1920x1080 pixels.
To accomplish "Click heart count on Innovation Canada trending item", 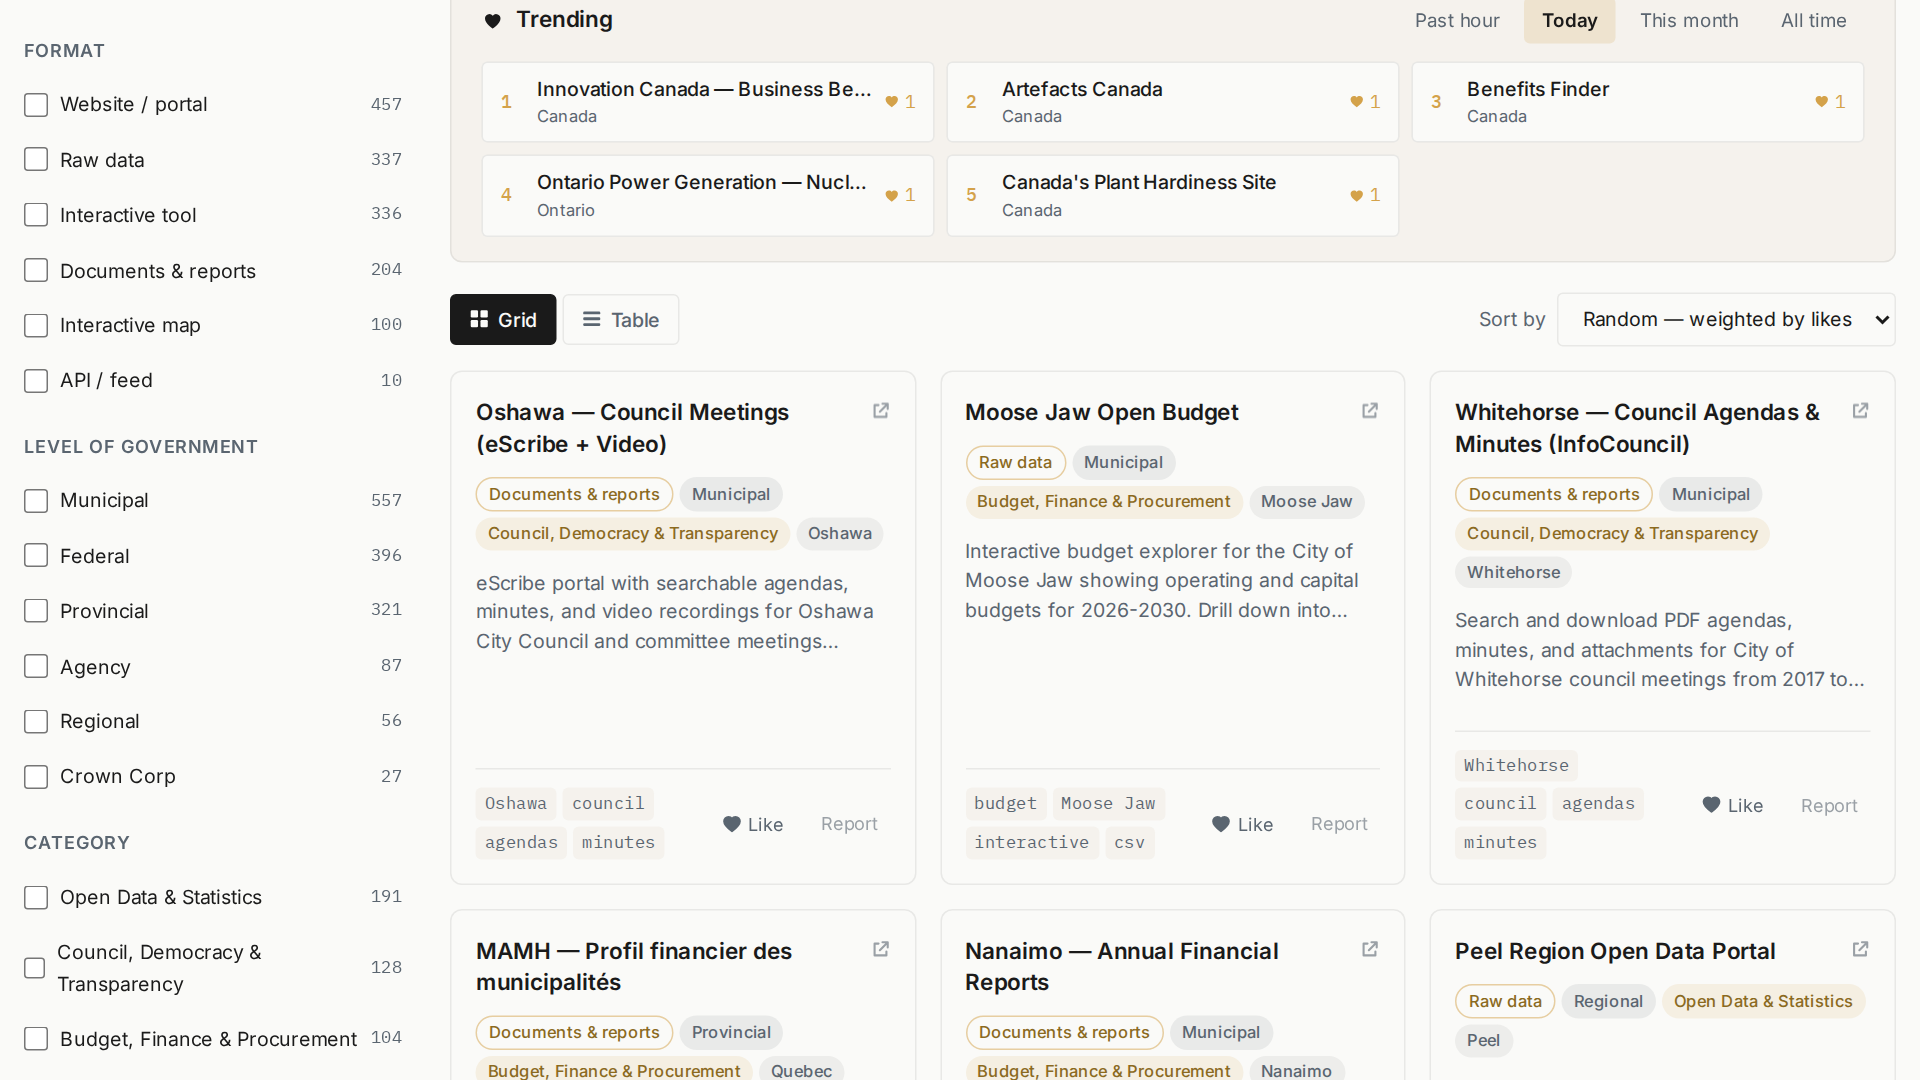I will click(x=900, y=102).
